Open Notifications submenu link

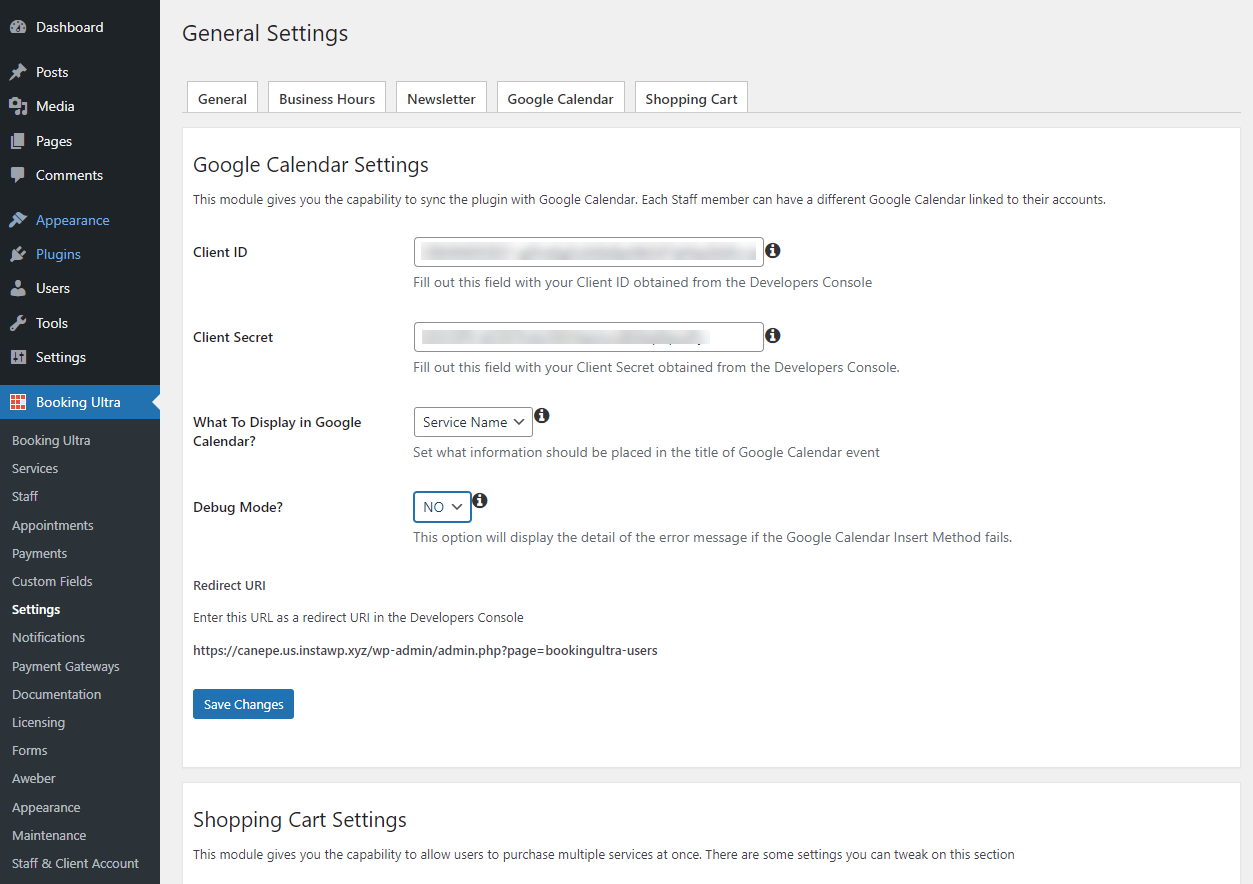click(x=48, y=637)
